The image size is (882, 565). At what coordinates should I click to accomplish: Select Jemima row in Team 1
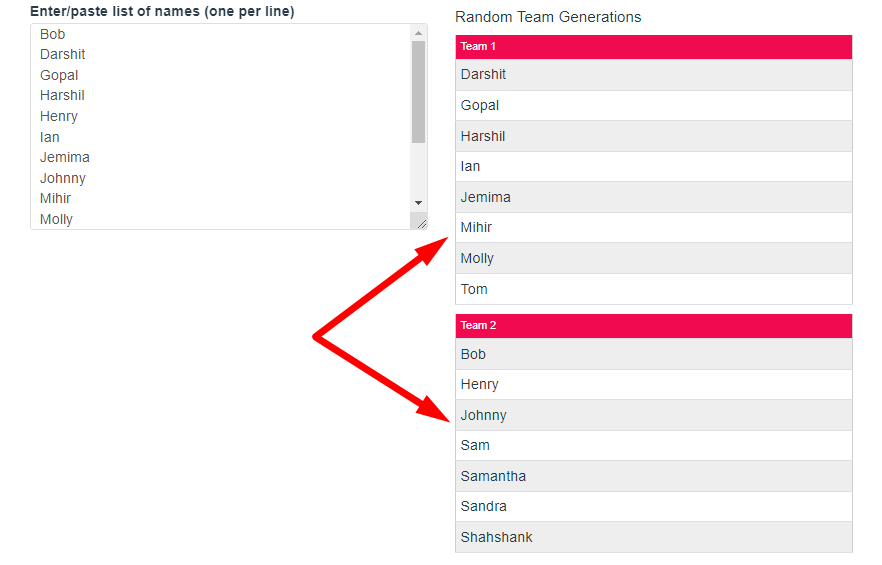click(654, 197)
